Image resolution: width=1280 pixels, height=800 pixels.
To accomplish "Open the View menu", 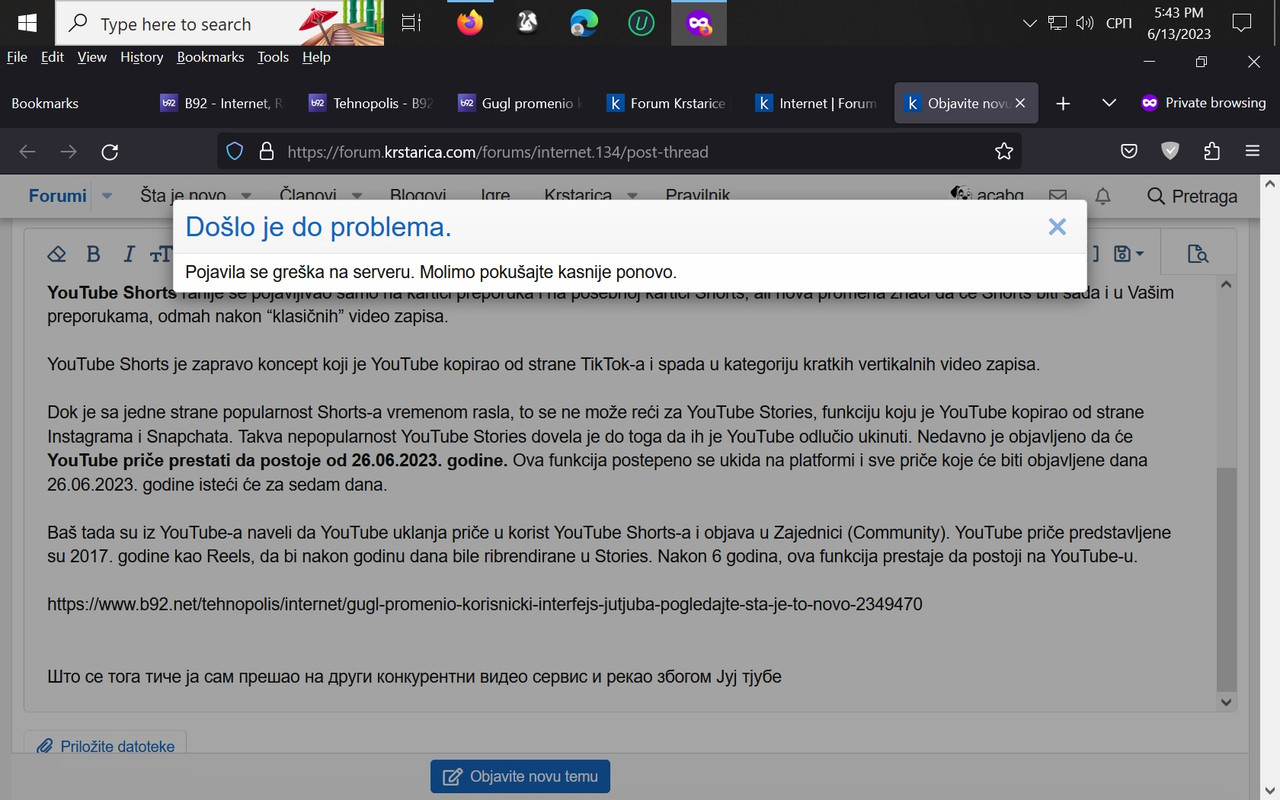I will (x=91, y=57).
